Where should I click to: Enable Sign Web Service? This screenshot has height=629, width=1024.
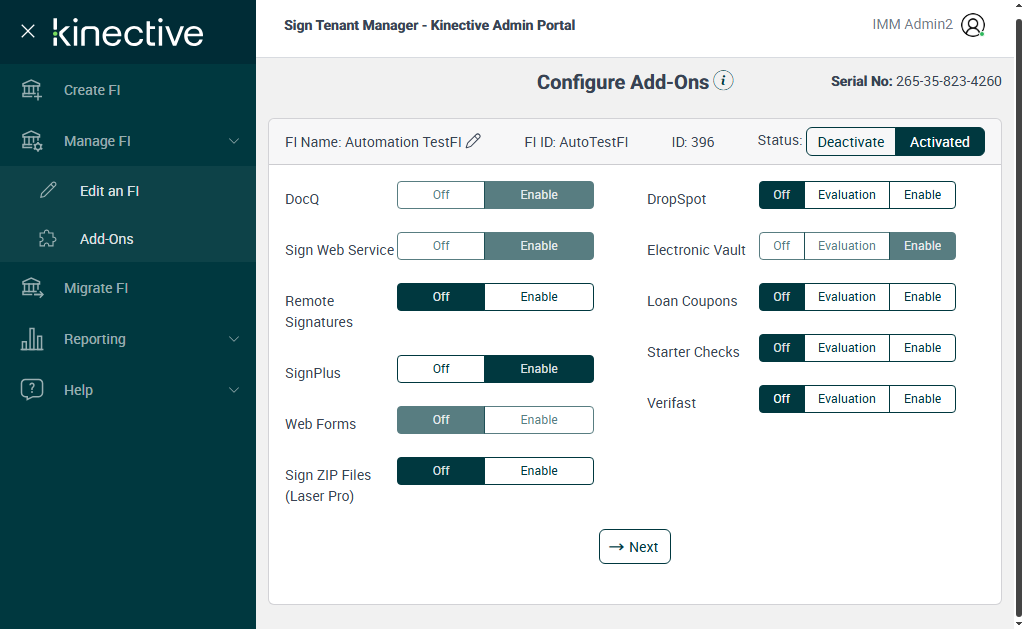tap(539, 246)
